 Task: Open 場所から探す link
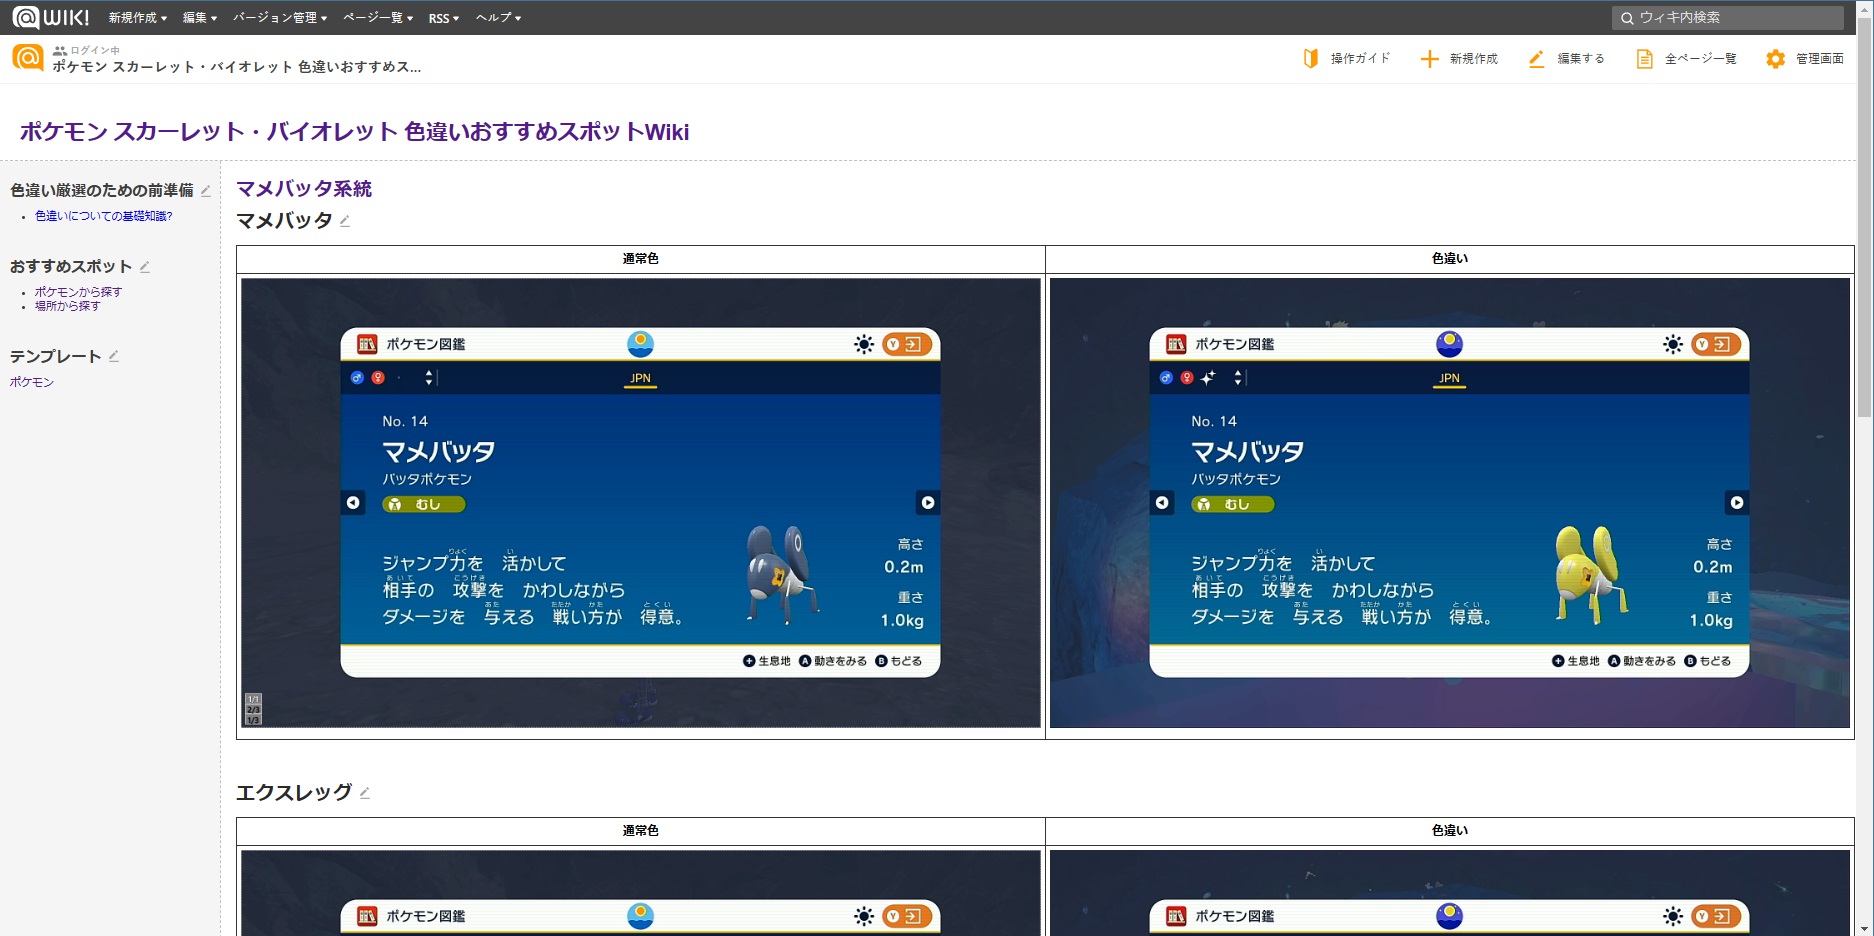(x=67, y=306)
